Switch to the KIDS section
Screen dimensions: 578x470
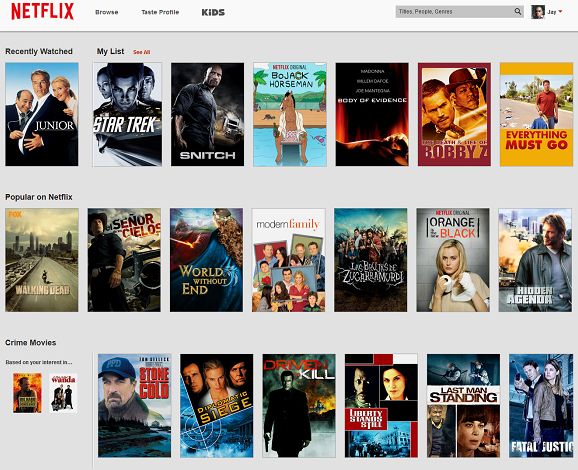(213, 12)
